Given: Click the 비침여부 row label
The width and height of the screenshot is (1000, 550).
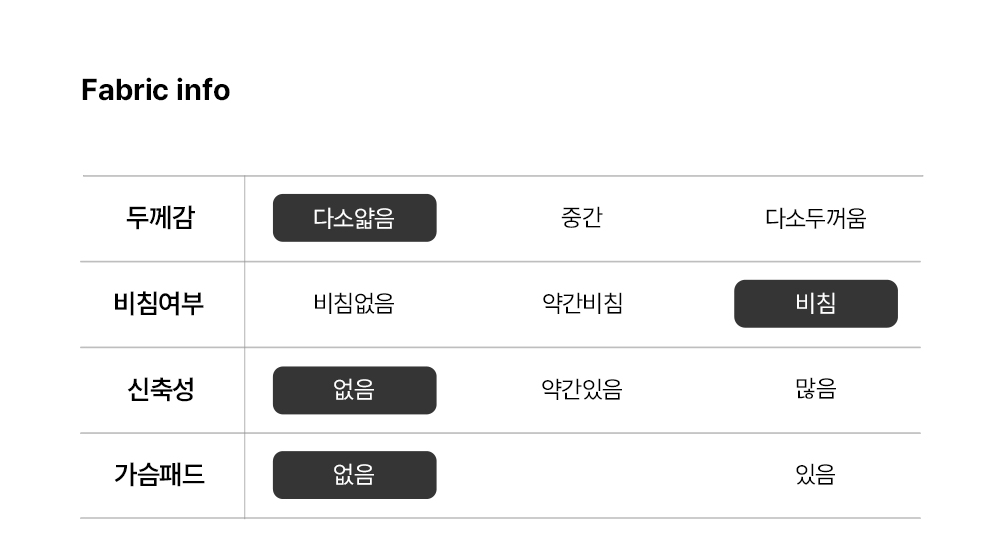Looking at the screenshot, I should pyautogui.click(x=159, y=304).
